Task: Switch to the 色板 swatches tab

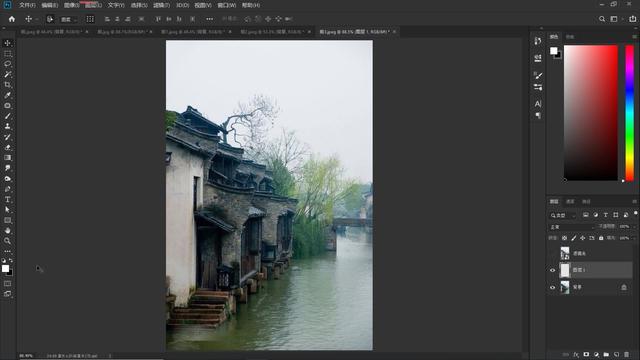Action: (570, 37)
